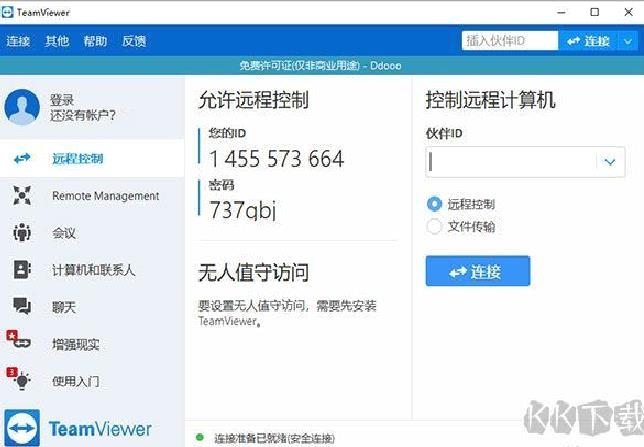This screenshot has height=447, width=644.
Task: Click the password 737qbj
Action: pos(242,210)
